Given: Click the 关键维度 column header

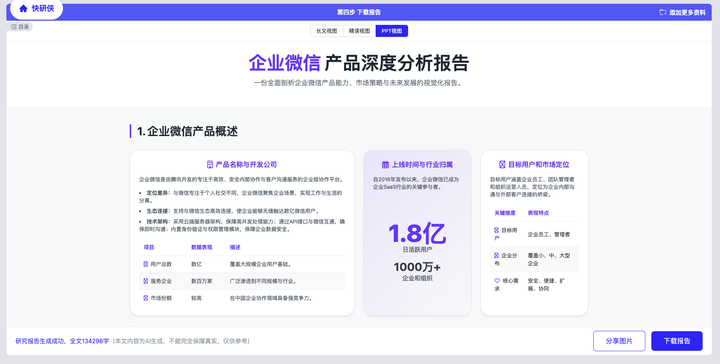Looking at the screenshot, I should [x=505, y=213].
